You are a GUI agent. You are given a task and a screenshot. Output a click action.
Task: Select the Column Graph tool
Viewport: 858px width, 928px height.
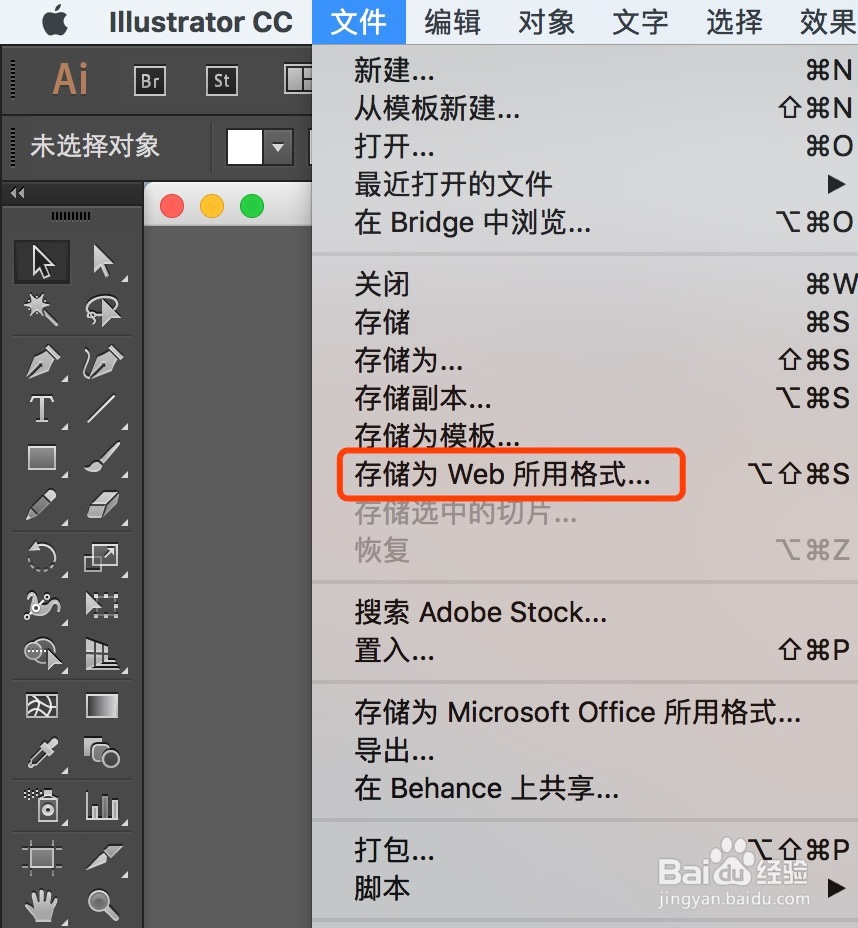tap(102, 805)
